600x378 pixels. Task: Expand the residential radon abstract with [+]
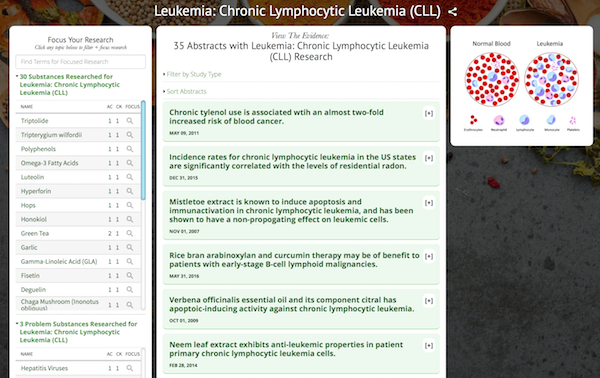(429, 158)
